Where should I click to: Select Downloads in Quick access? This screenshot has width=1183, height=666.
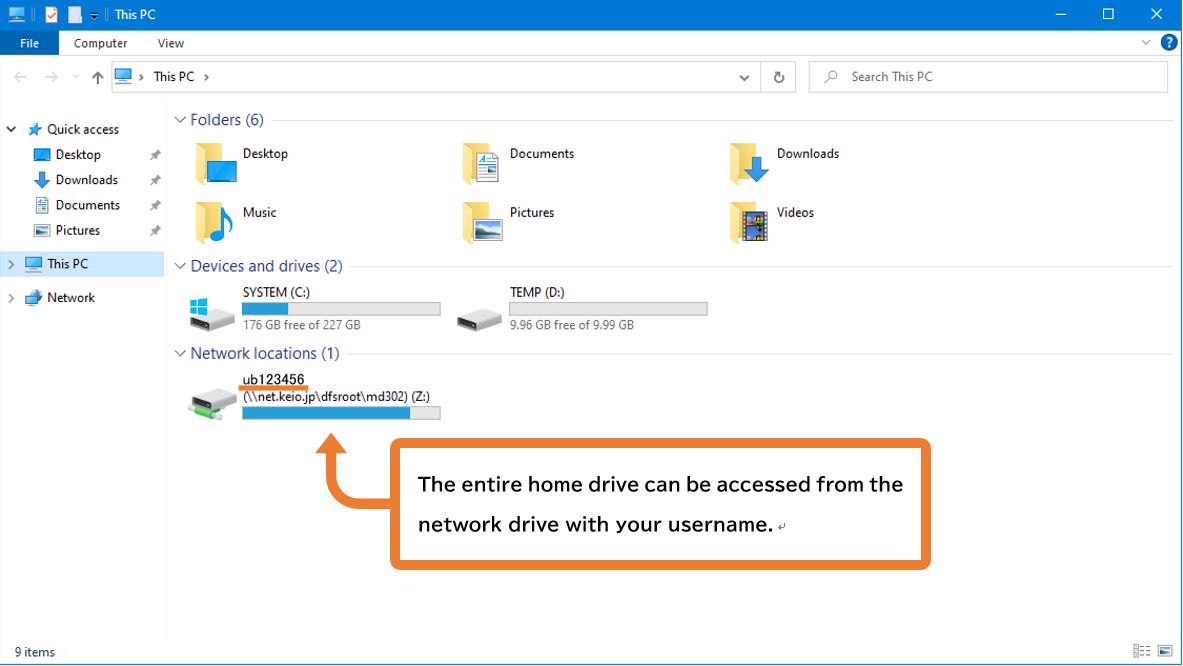pyautogui.click(x=86, y=180)
